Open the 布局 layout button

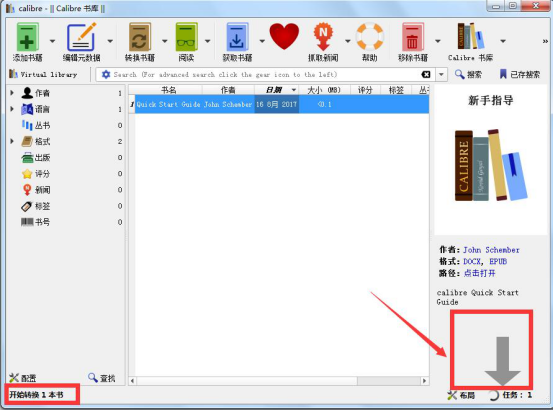pyautogui.click(x=461, y=395)
